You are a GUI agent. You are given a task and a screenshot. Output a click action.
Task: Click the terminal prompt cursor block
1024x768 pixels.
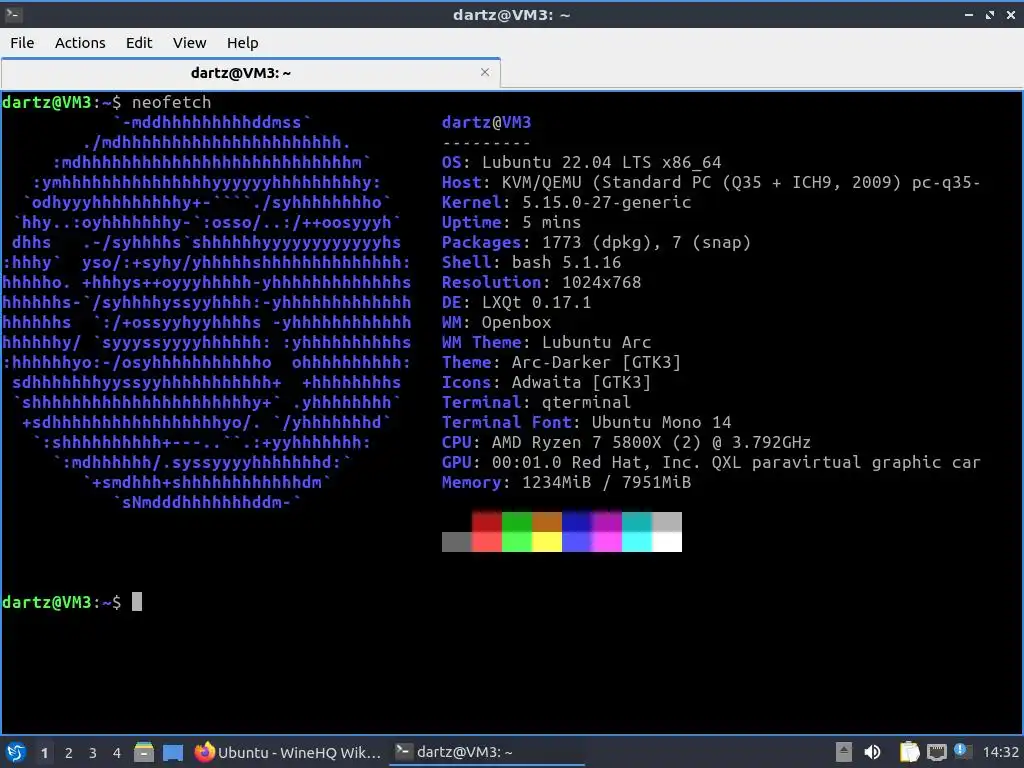pyautogui.click(x=136, y=601)
